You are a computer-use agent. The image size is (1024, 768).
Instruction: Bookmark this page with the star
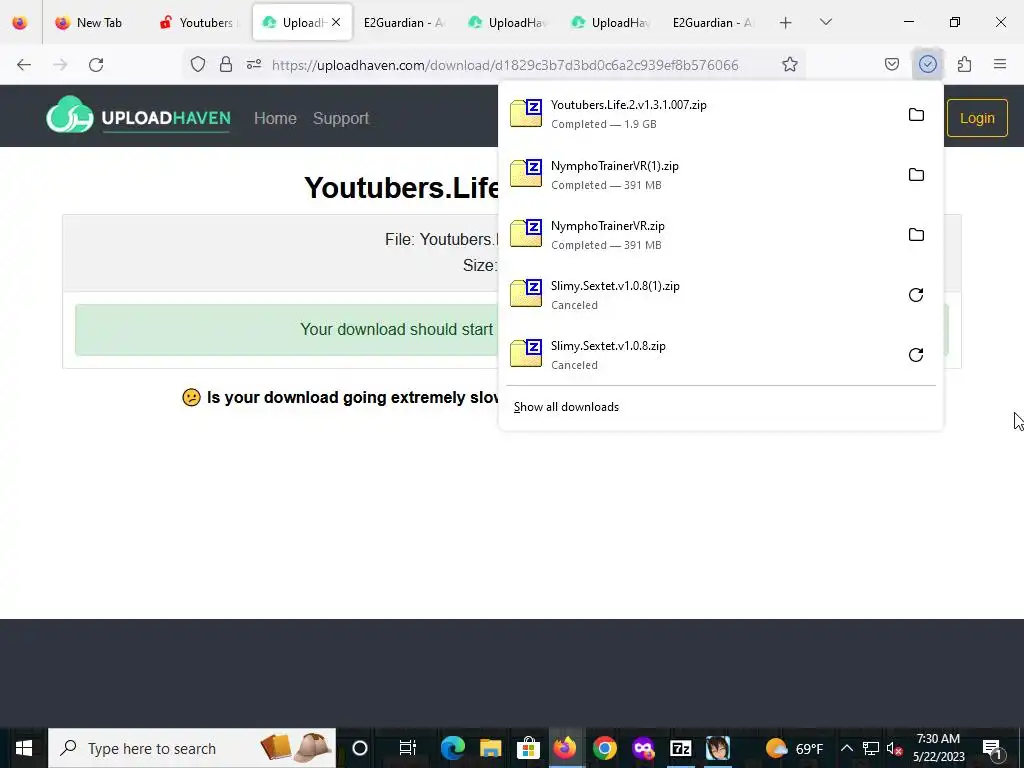[x=790, y=64]
